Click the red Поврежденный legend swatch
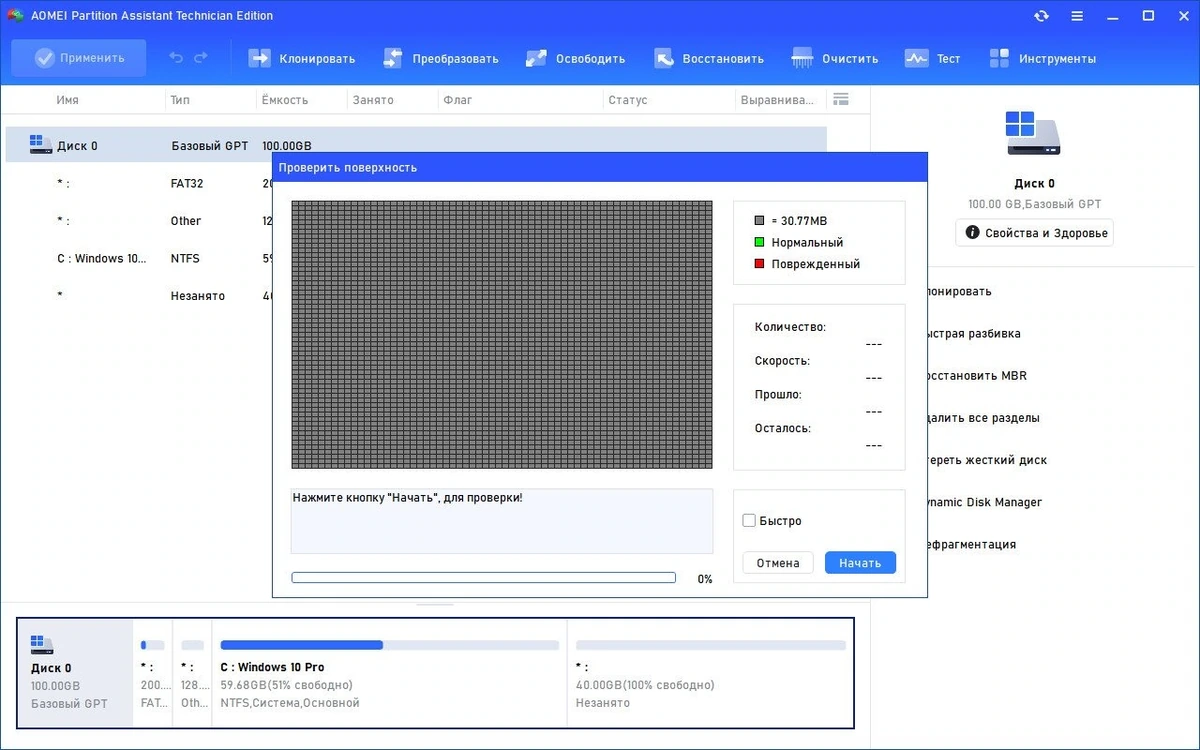Viewport: 1200px width, 750px height. pos(760,264)
